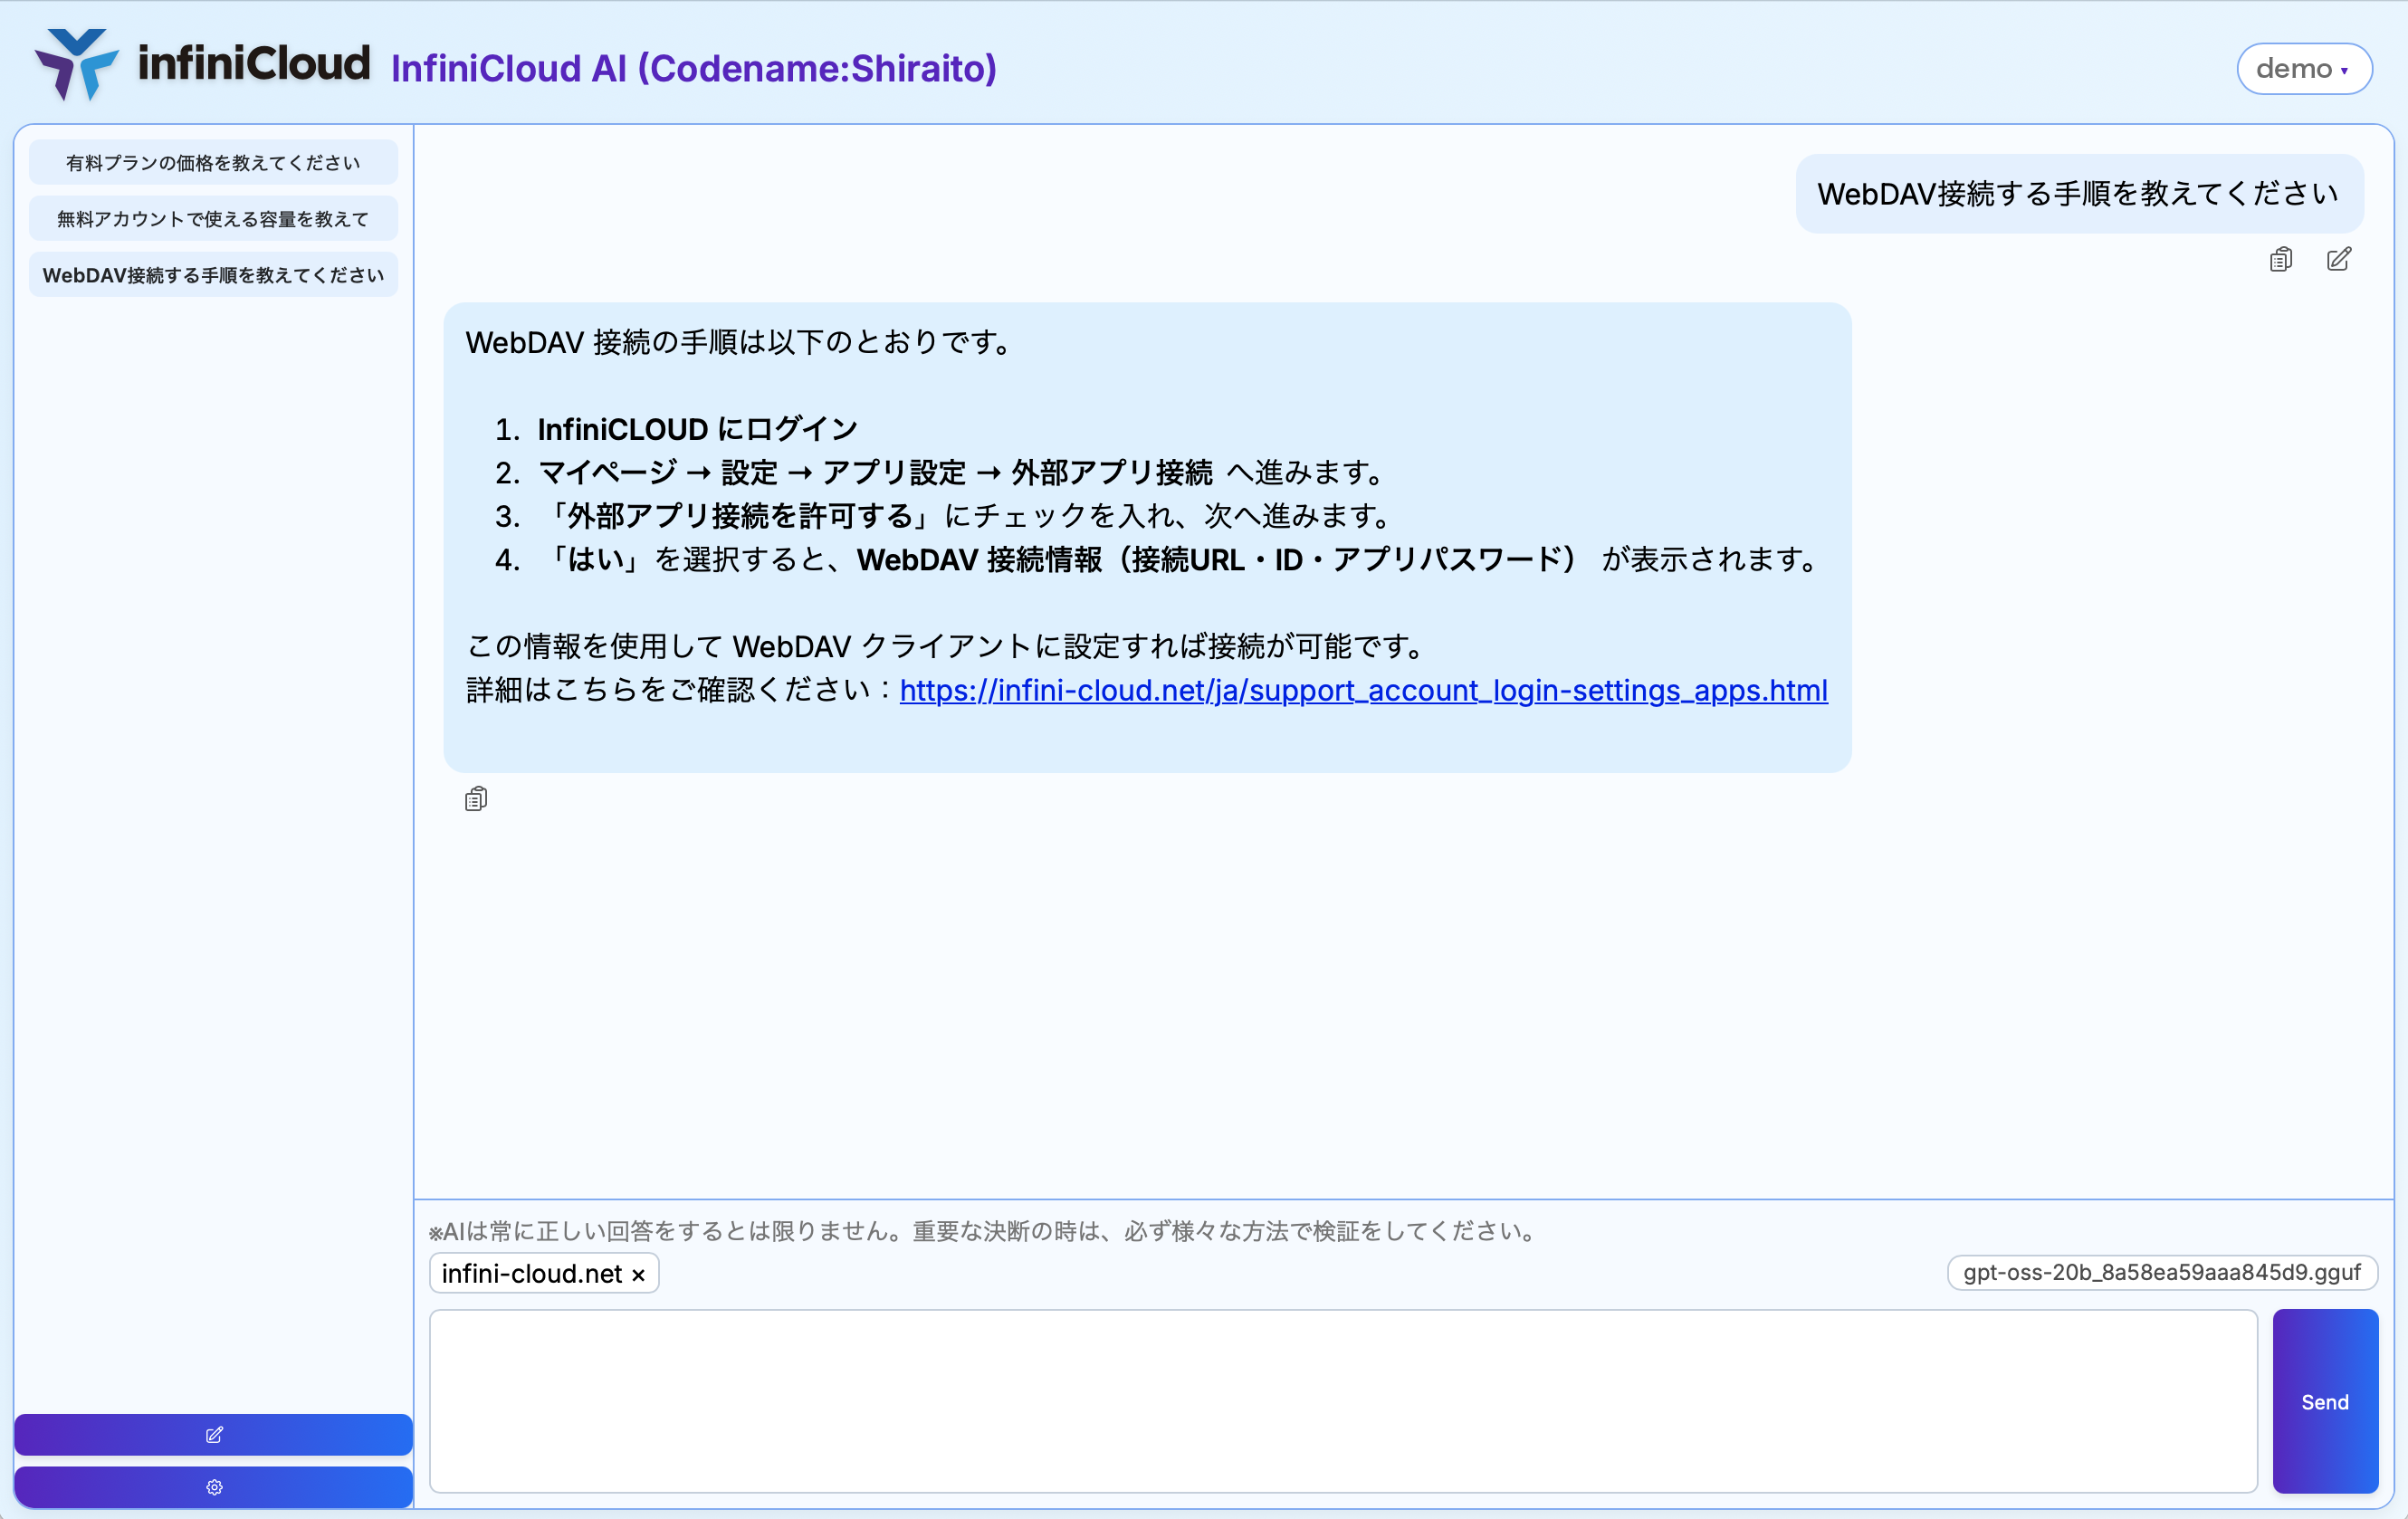Open the demo user dropdown
Viewport: 2408px width, 1519px height.
[2303, 68]
